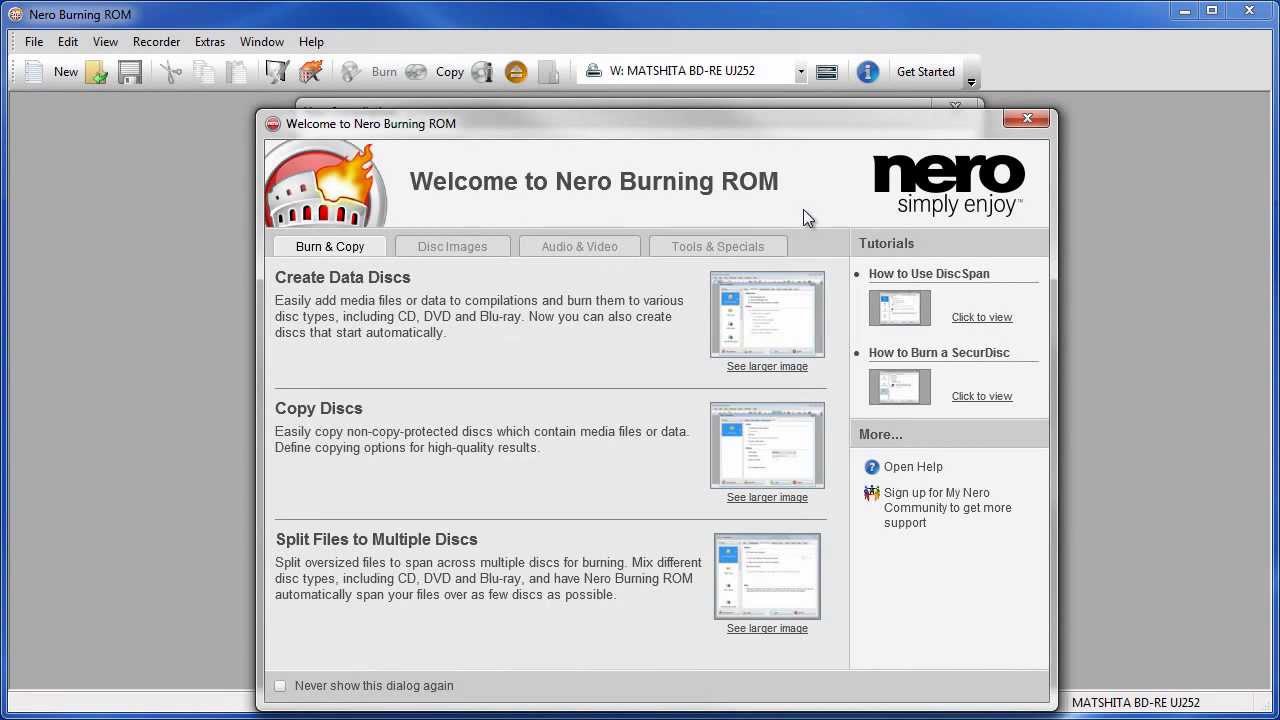Click the burning house toolbar icon

(311, 72)
